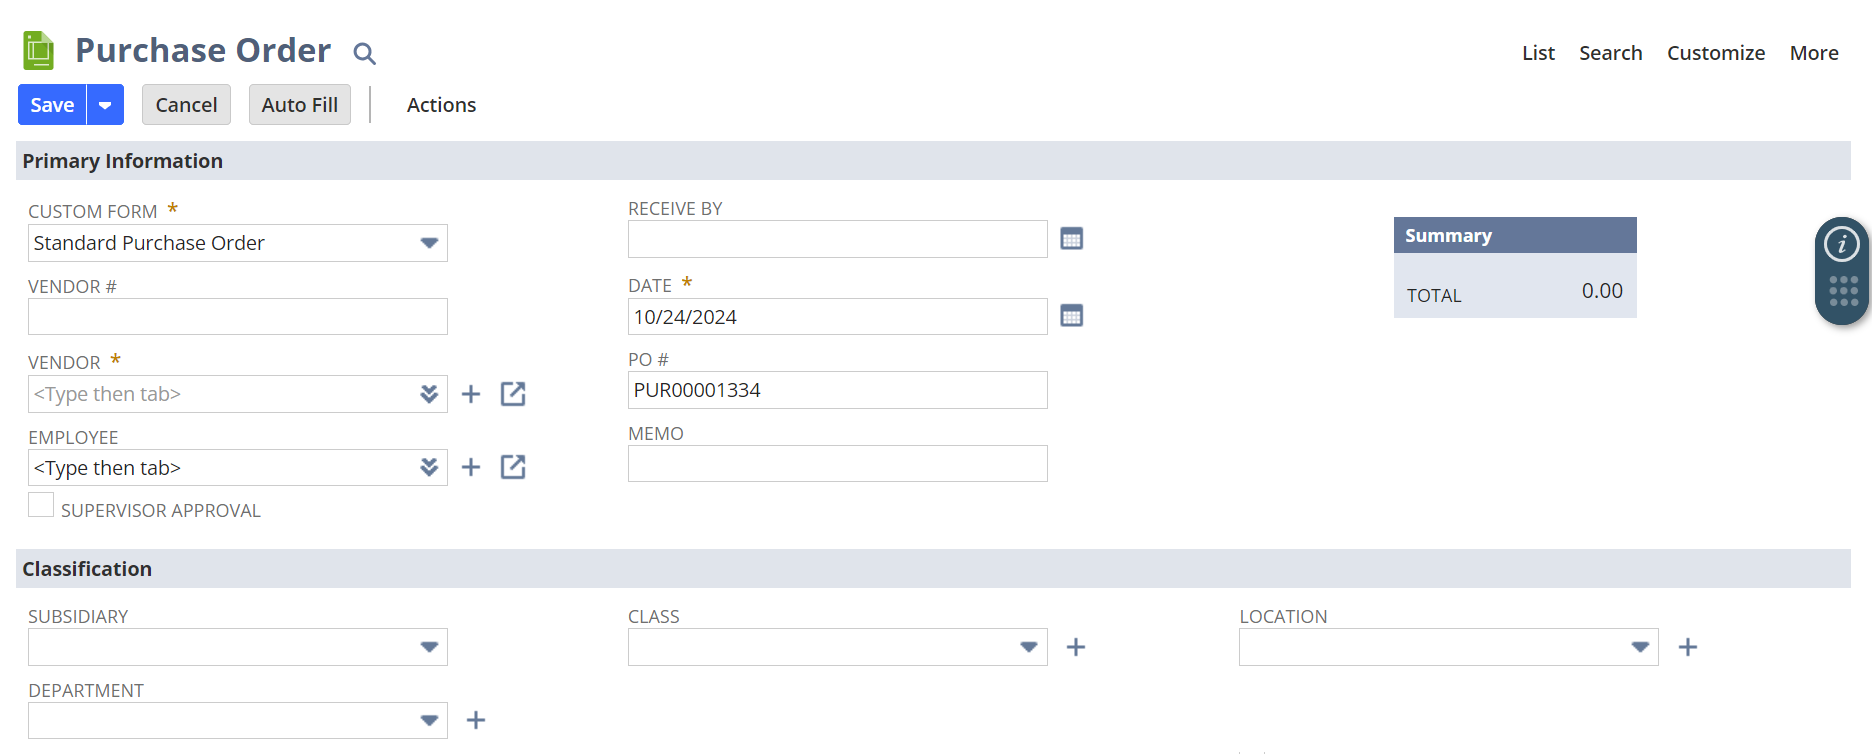Click the info icon on side panel
The width and height of the screenshot is (1872, 754).
click(x=1842, y=244)
